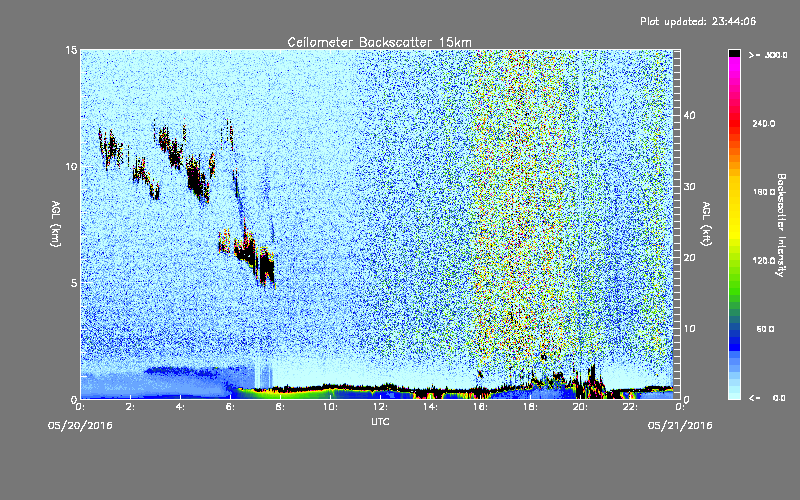Select the "AGL (km)" left axis label
Screen dimensions: 800x500
[56, 224]
